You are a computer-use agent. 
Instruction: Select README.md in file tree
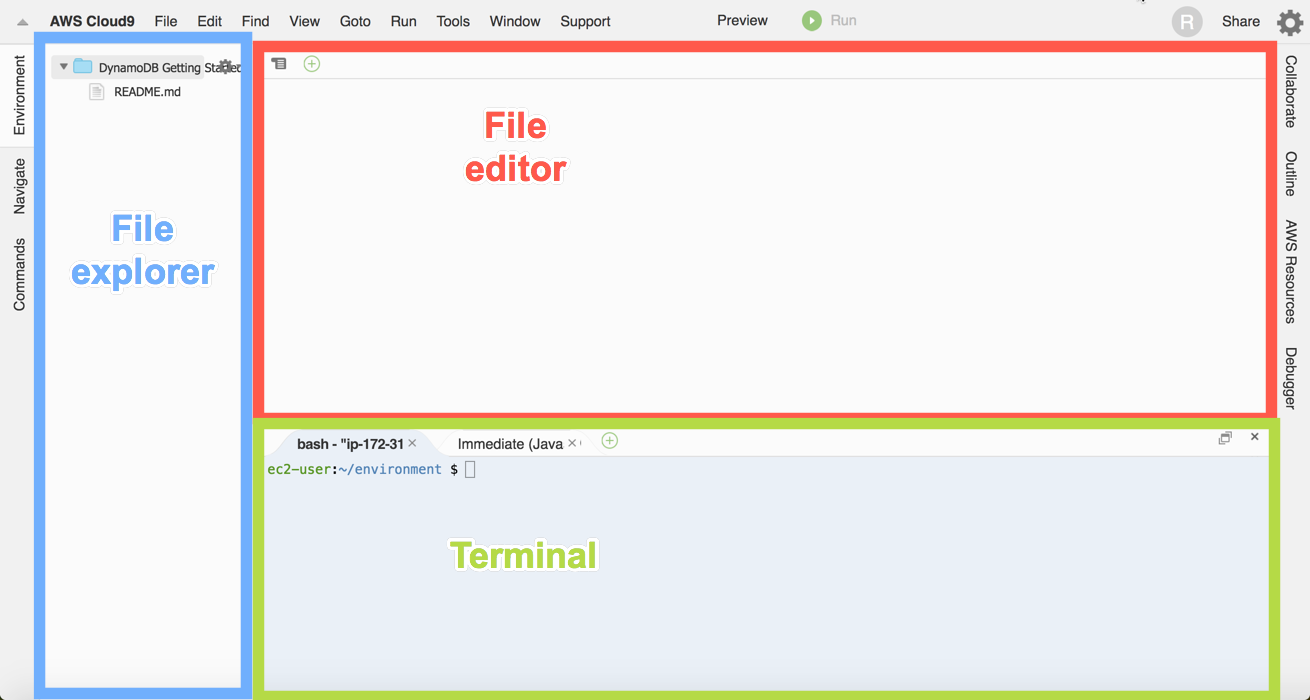147,92
